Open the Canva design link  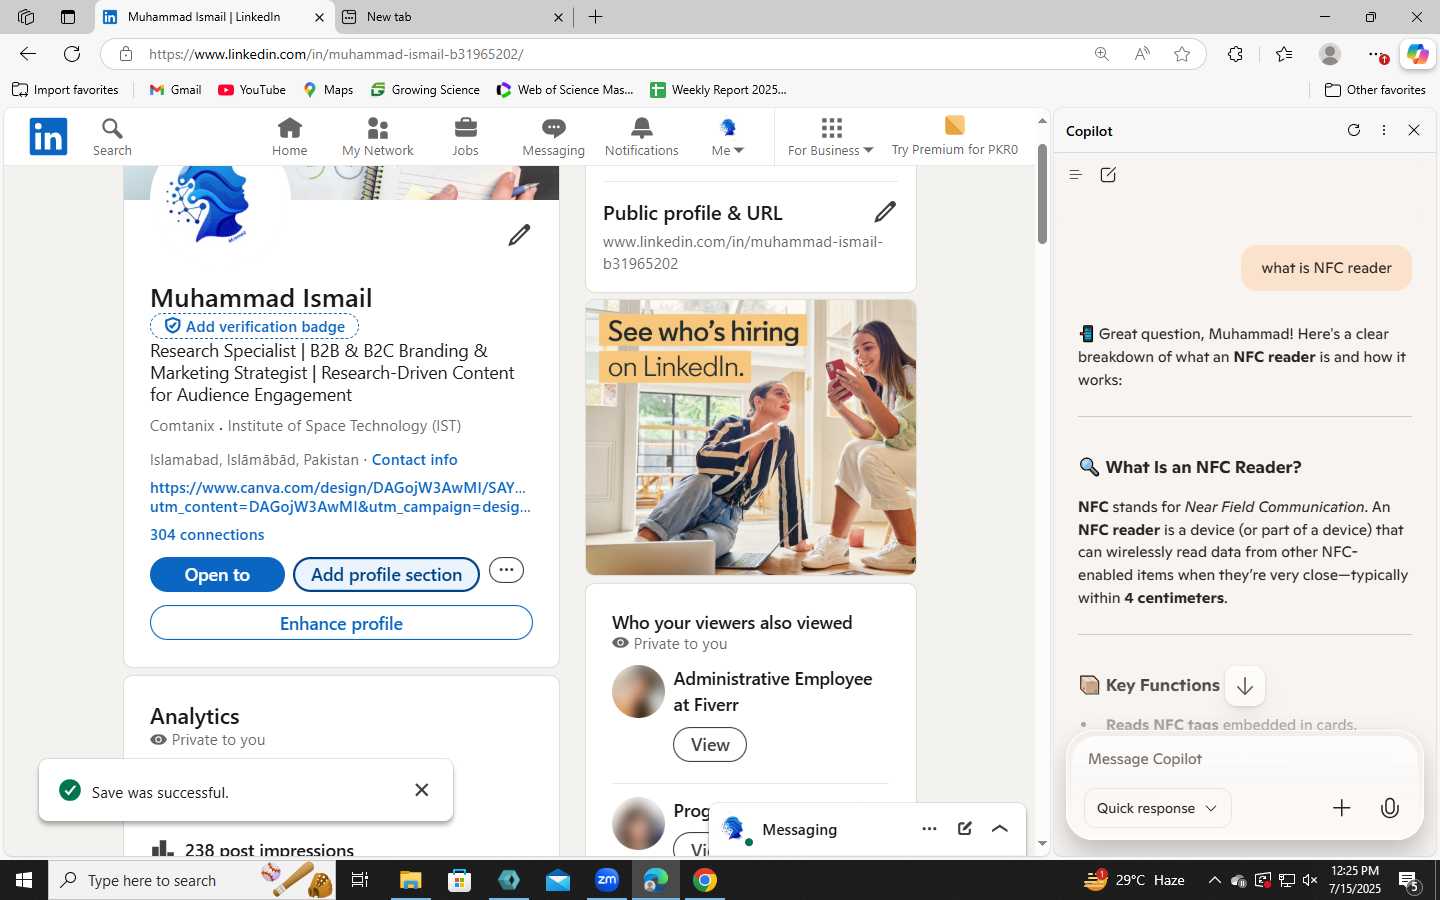[340, 497]
